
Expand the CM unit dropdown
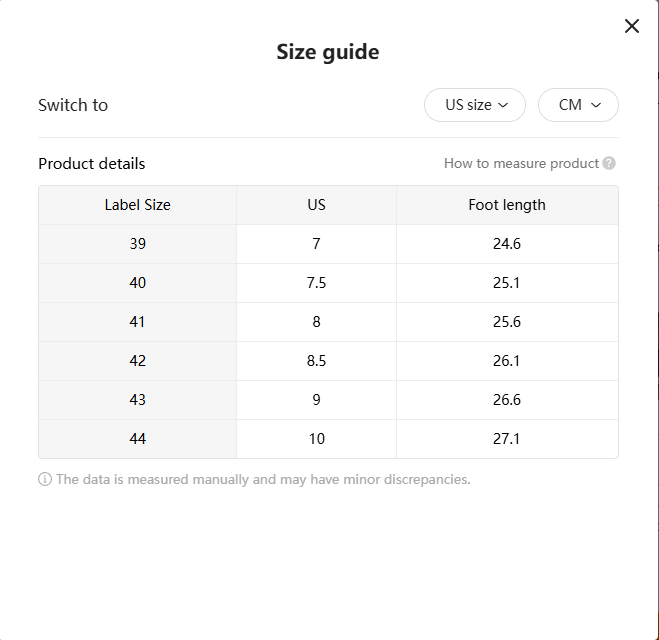click(578, 105)
